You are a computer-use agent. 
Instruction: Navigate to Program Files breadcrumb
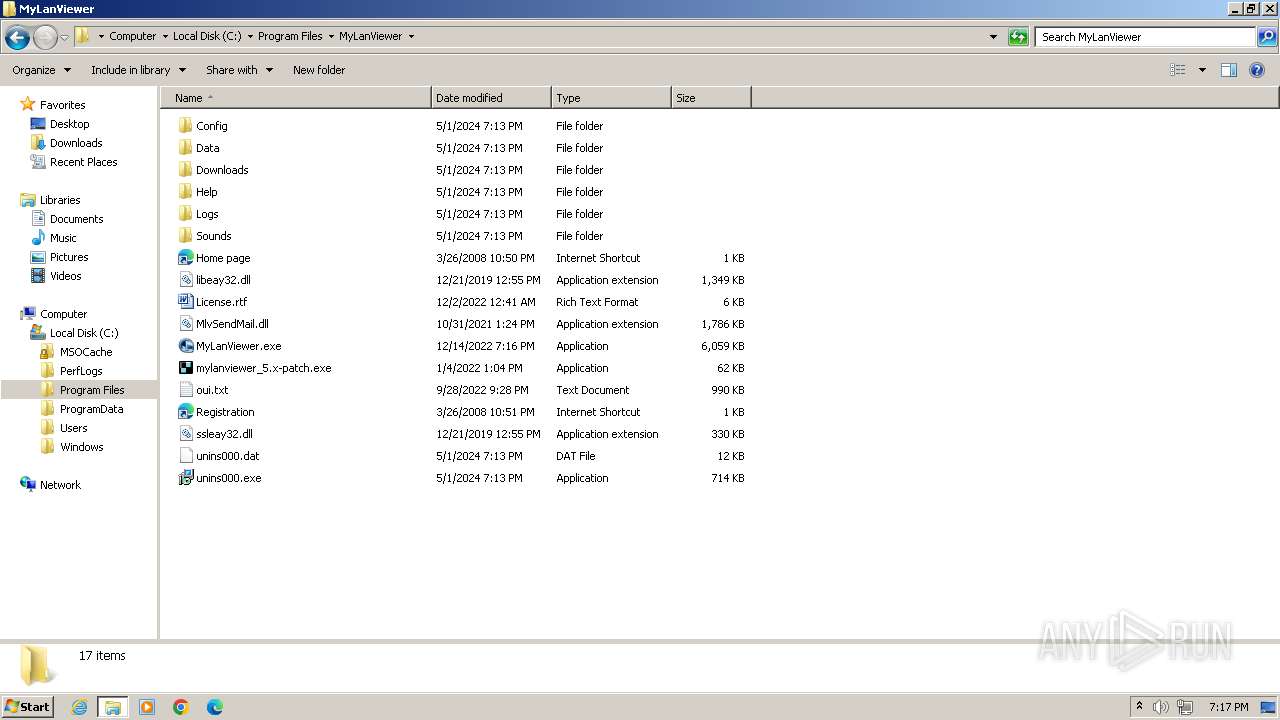point(290,36)
